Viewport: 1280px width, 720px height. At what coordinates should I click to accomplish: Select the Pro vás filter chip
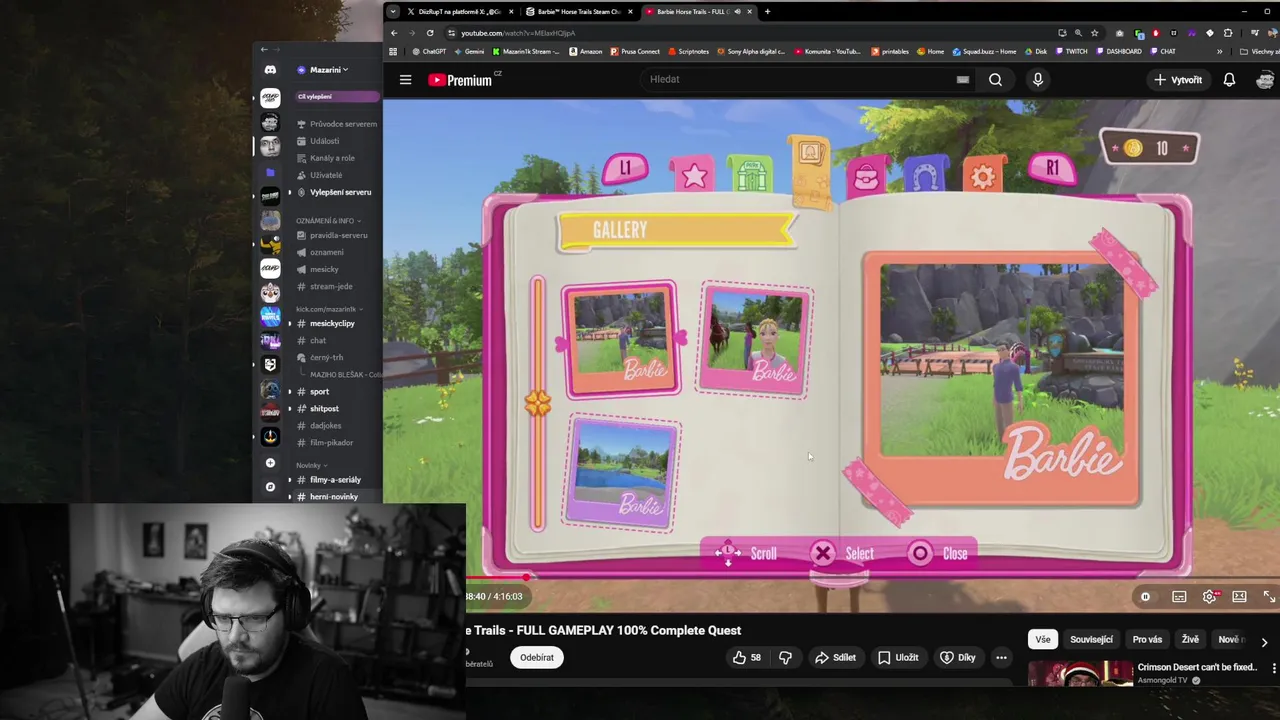pos(1147,639)
